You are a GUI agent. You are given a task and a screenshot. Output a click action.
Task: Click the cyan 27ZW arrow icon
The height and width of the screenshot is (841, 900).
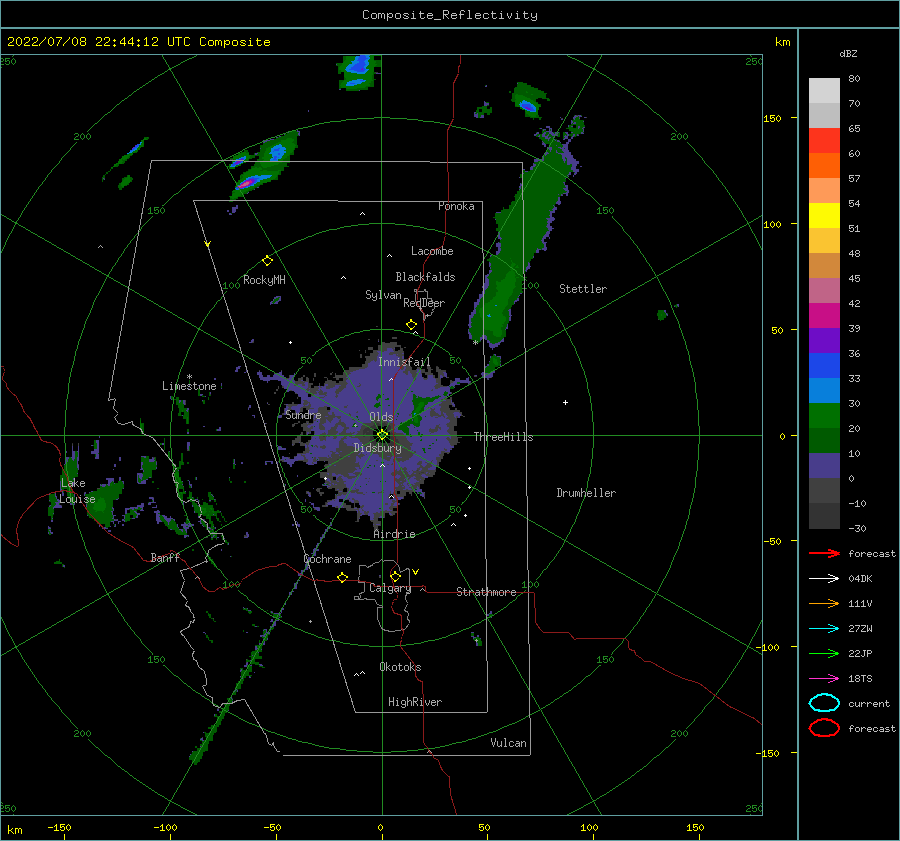(x=824, y=629)
